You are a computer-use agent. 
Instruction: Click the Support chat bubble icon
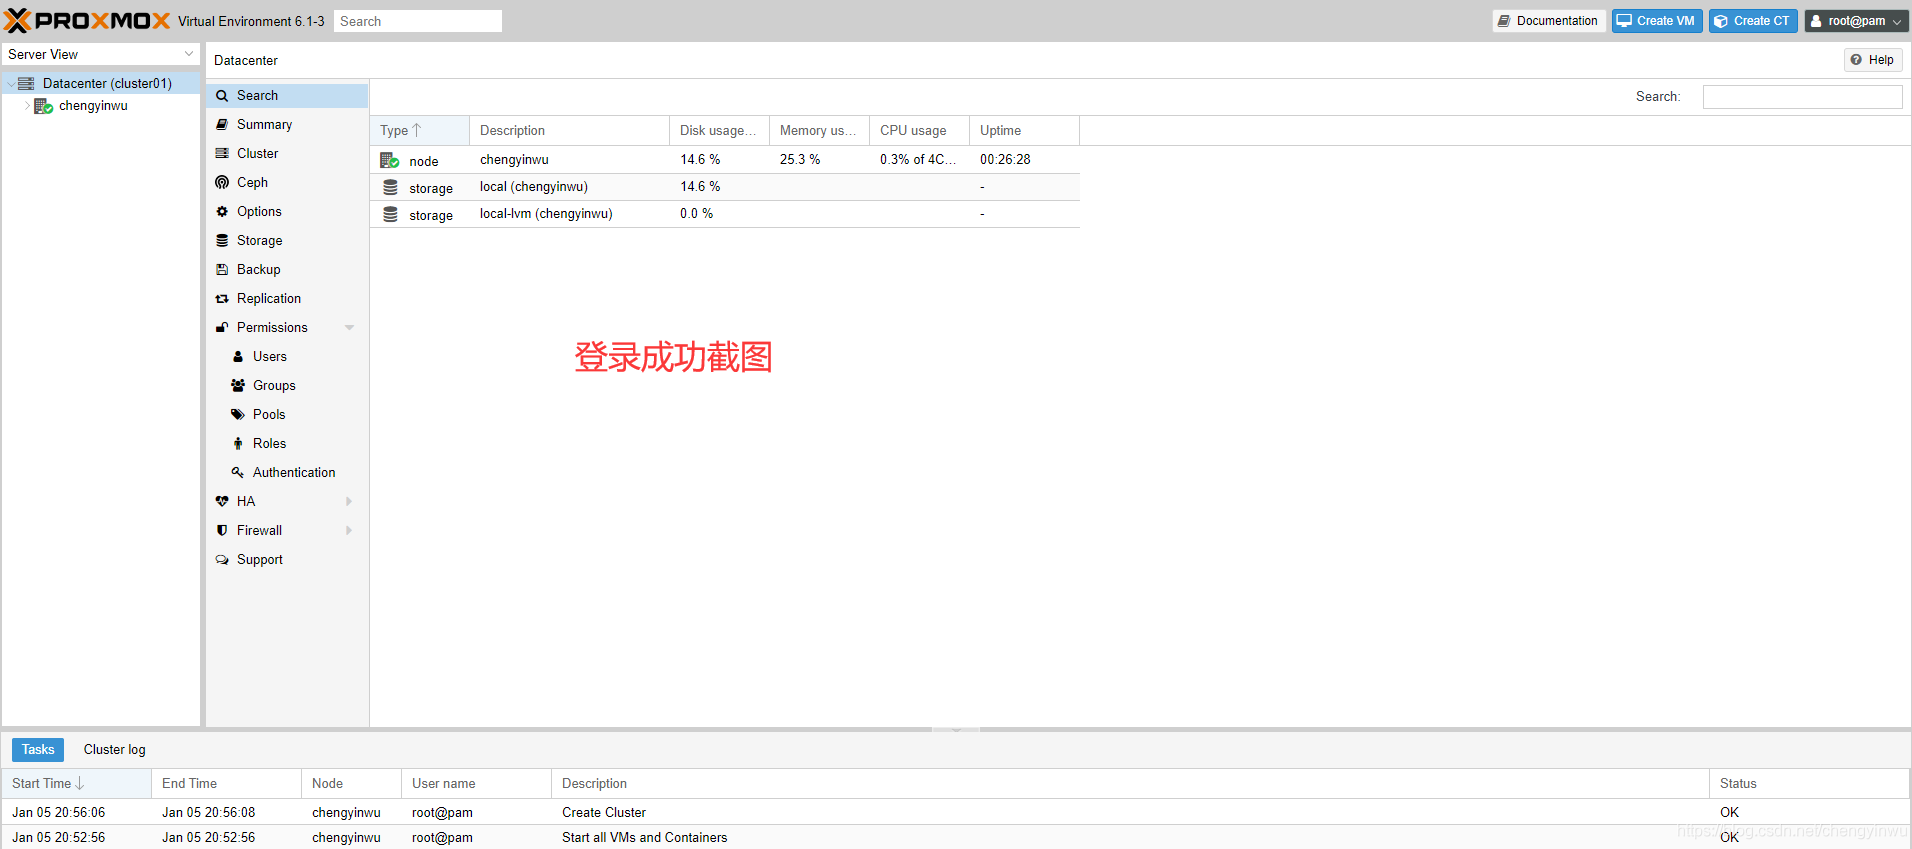click(222, 560)
